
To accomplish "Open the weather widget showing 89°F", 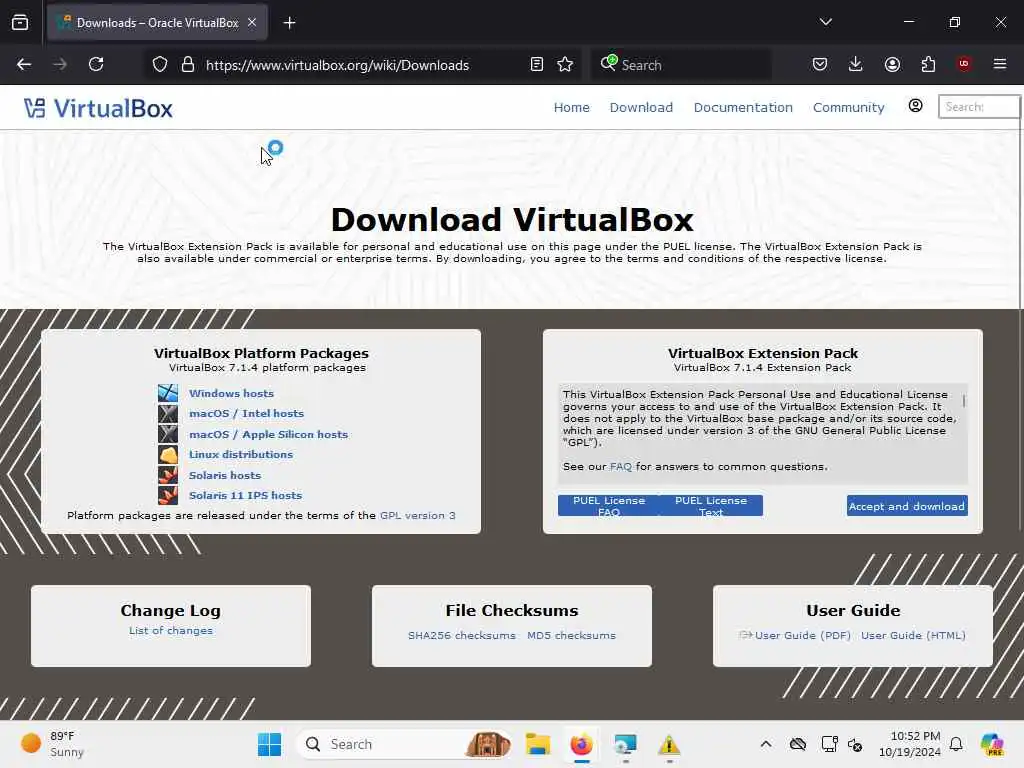I will [x=53, y=744].
